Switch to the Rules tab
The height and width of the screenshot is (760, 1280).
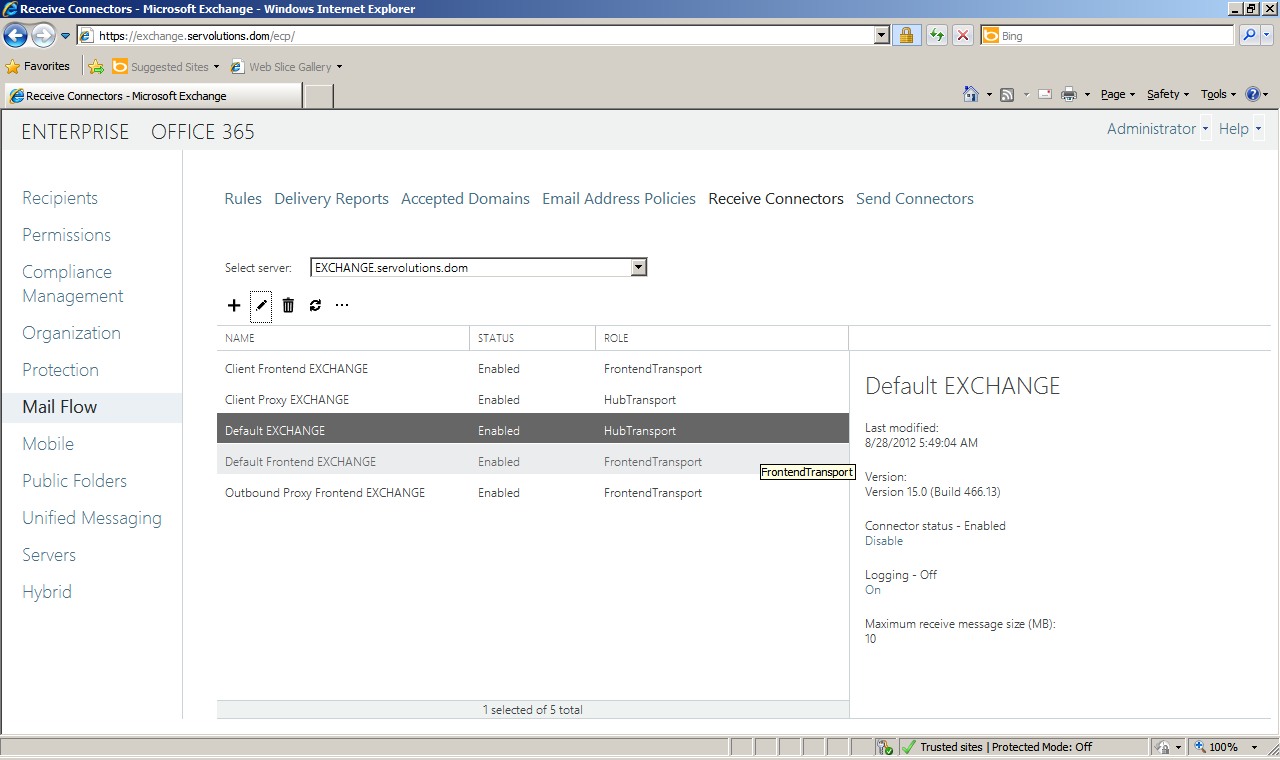243,199
